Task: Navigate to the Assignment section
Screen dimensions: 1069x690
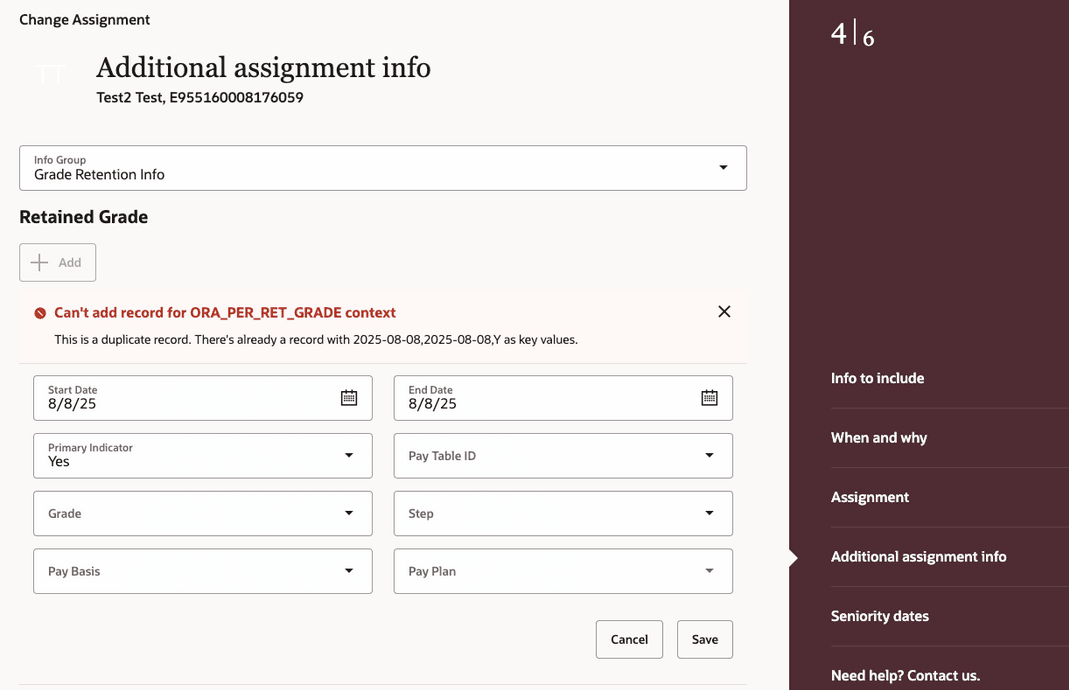Action: tap(869, 497)
